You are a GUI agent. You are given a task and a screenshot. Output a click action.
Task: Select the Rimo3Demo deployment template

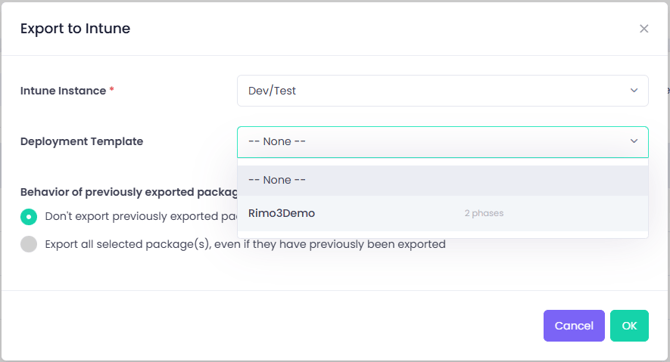443,213
